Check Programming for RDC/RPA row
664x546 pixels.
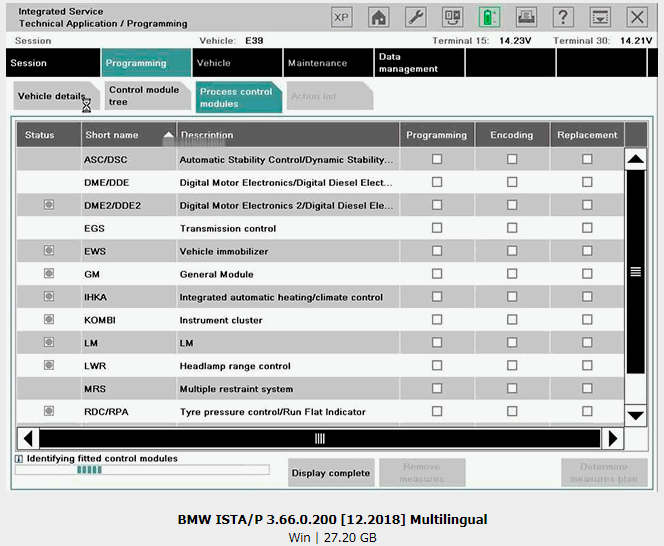click(437, 411)
